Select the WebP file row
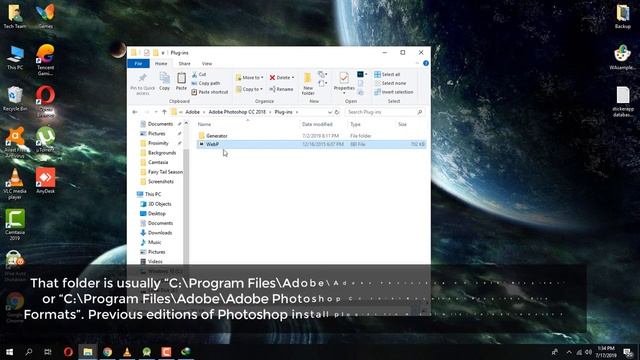The width and height of the screenshot is (640, 360). [311, 144]
